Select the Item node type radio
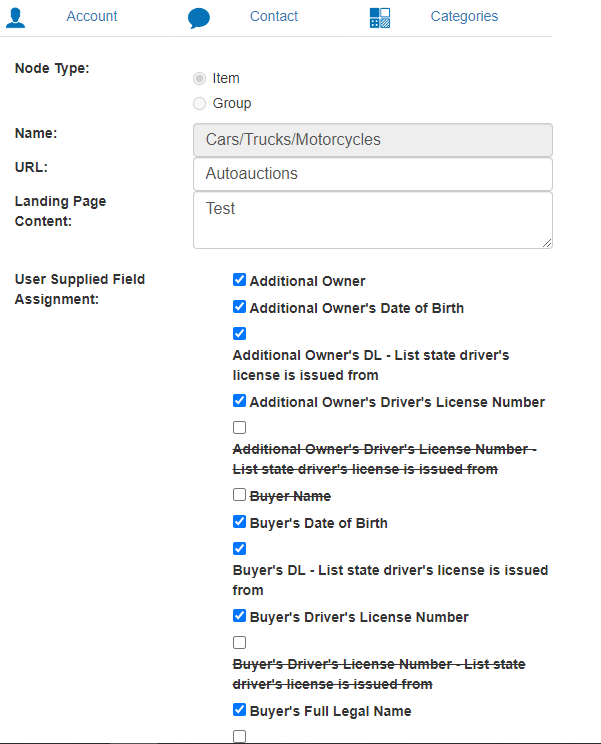The width and height of the screenshot is (601, 744). pos(200,78)
